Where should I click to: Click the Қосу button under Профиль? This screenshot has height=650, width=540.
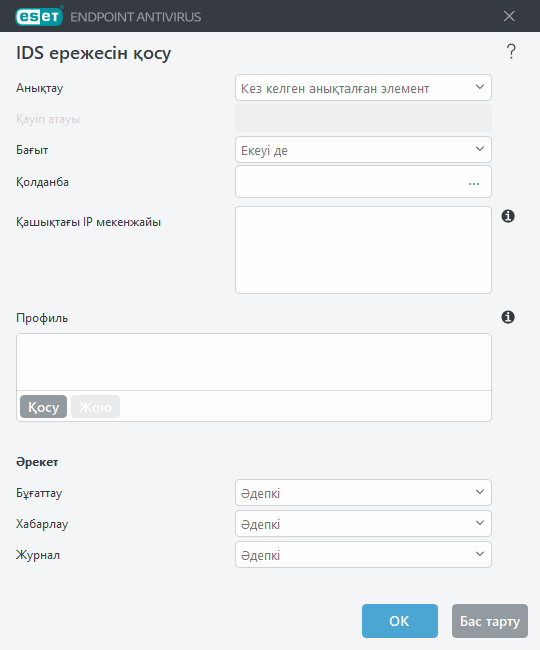[x=44, y=407]
